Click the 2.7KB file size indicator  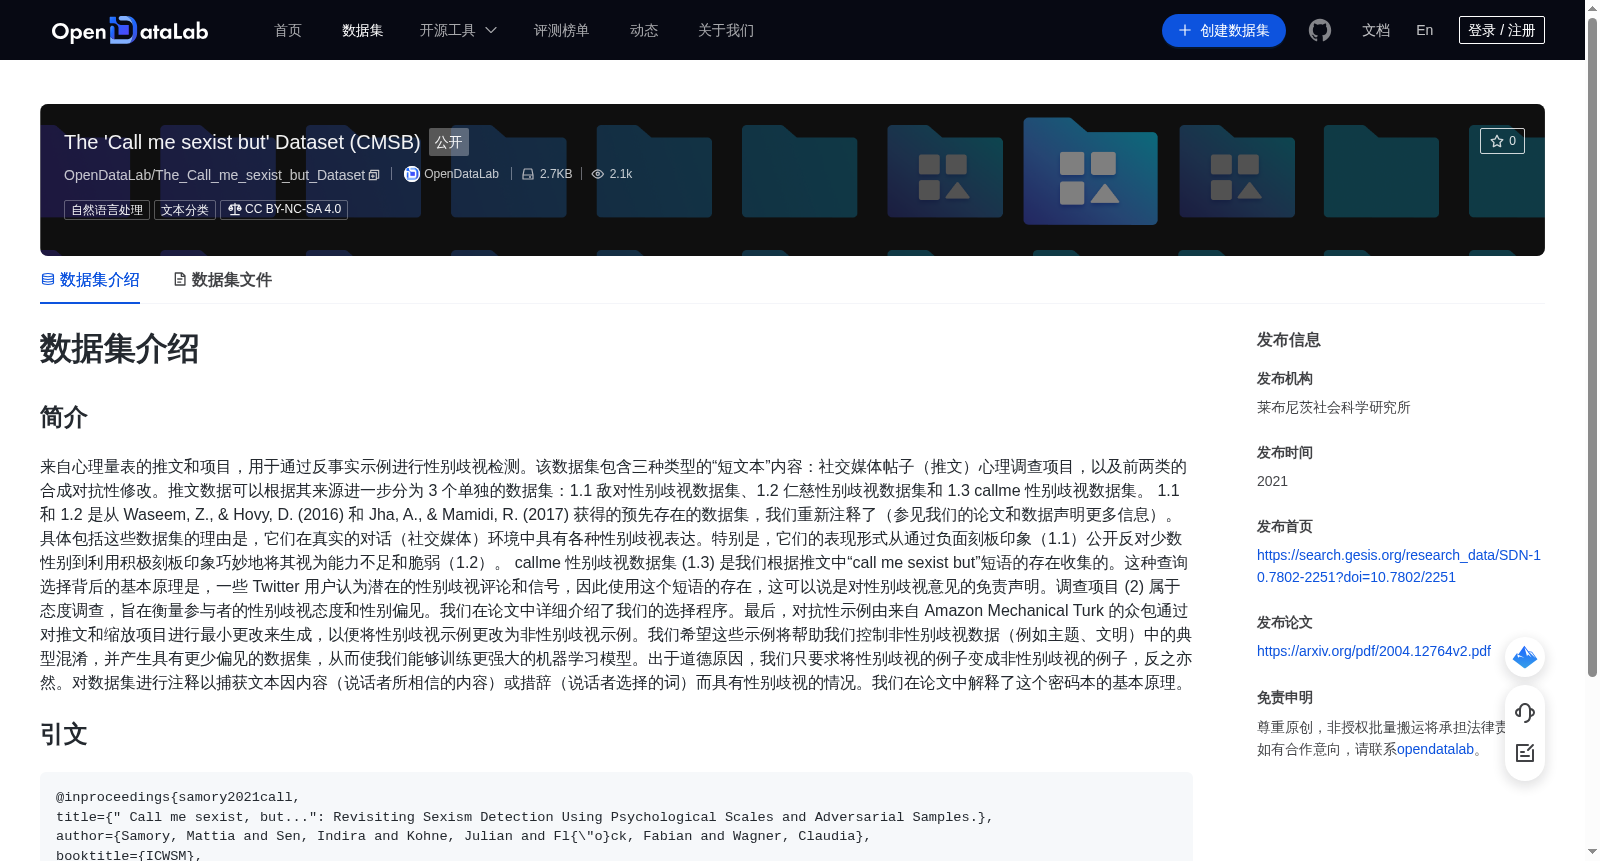(547, 174)
